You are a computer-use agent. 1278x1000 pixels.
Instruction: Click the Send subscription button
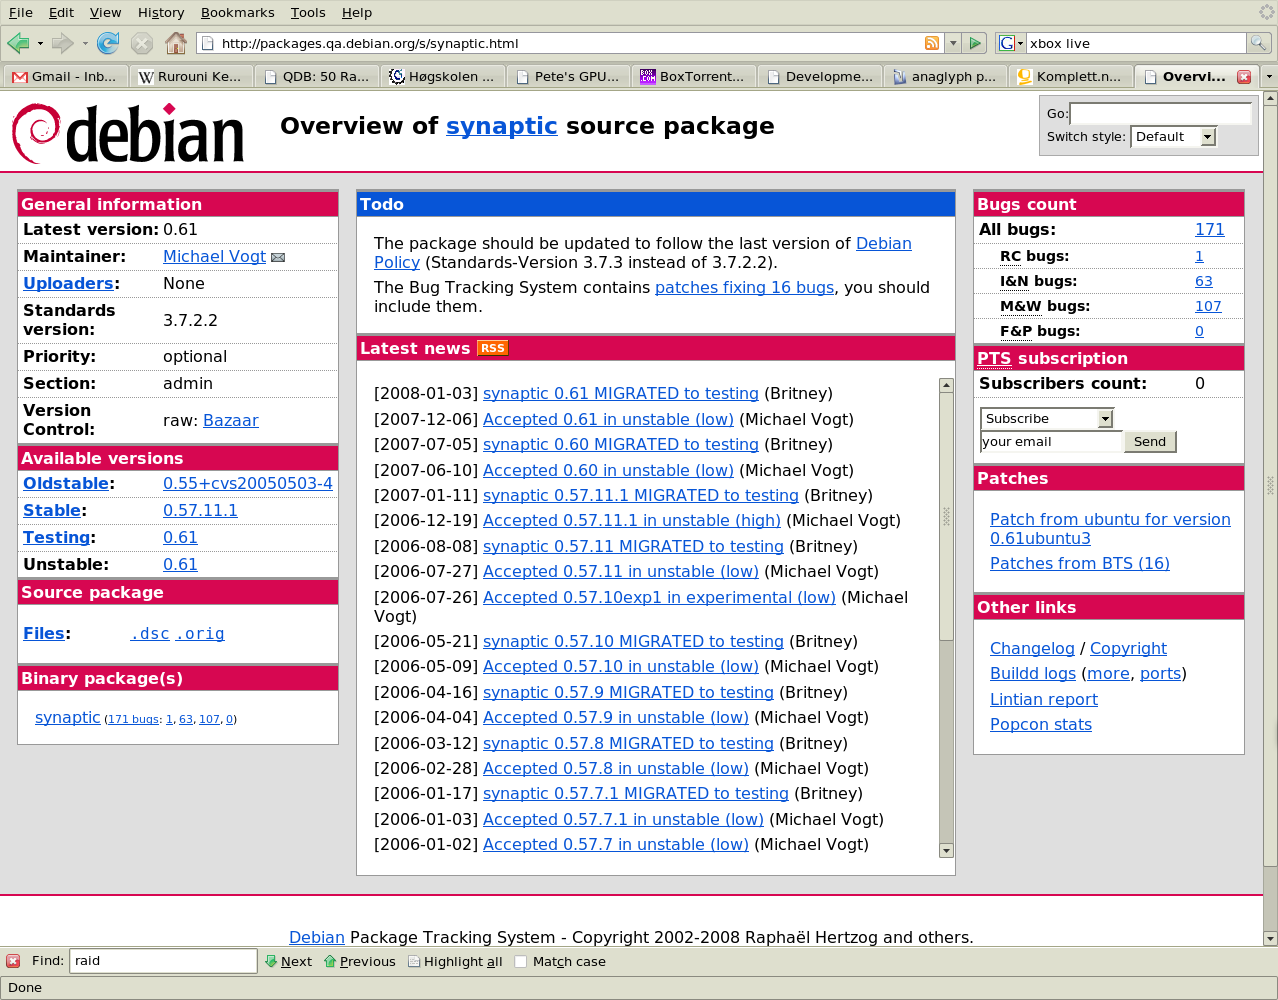(x=1150, y=442)
